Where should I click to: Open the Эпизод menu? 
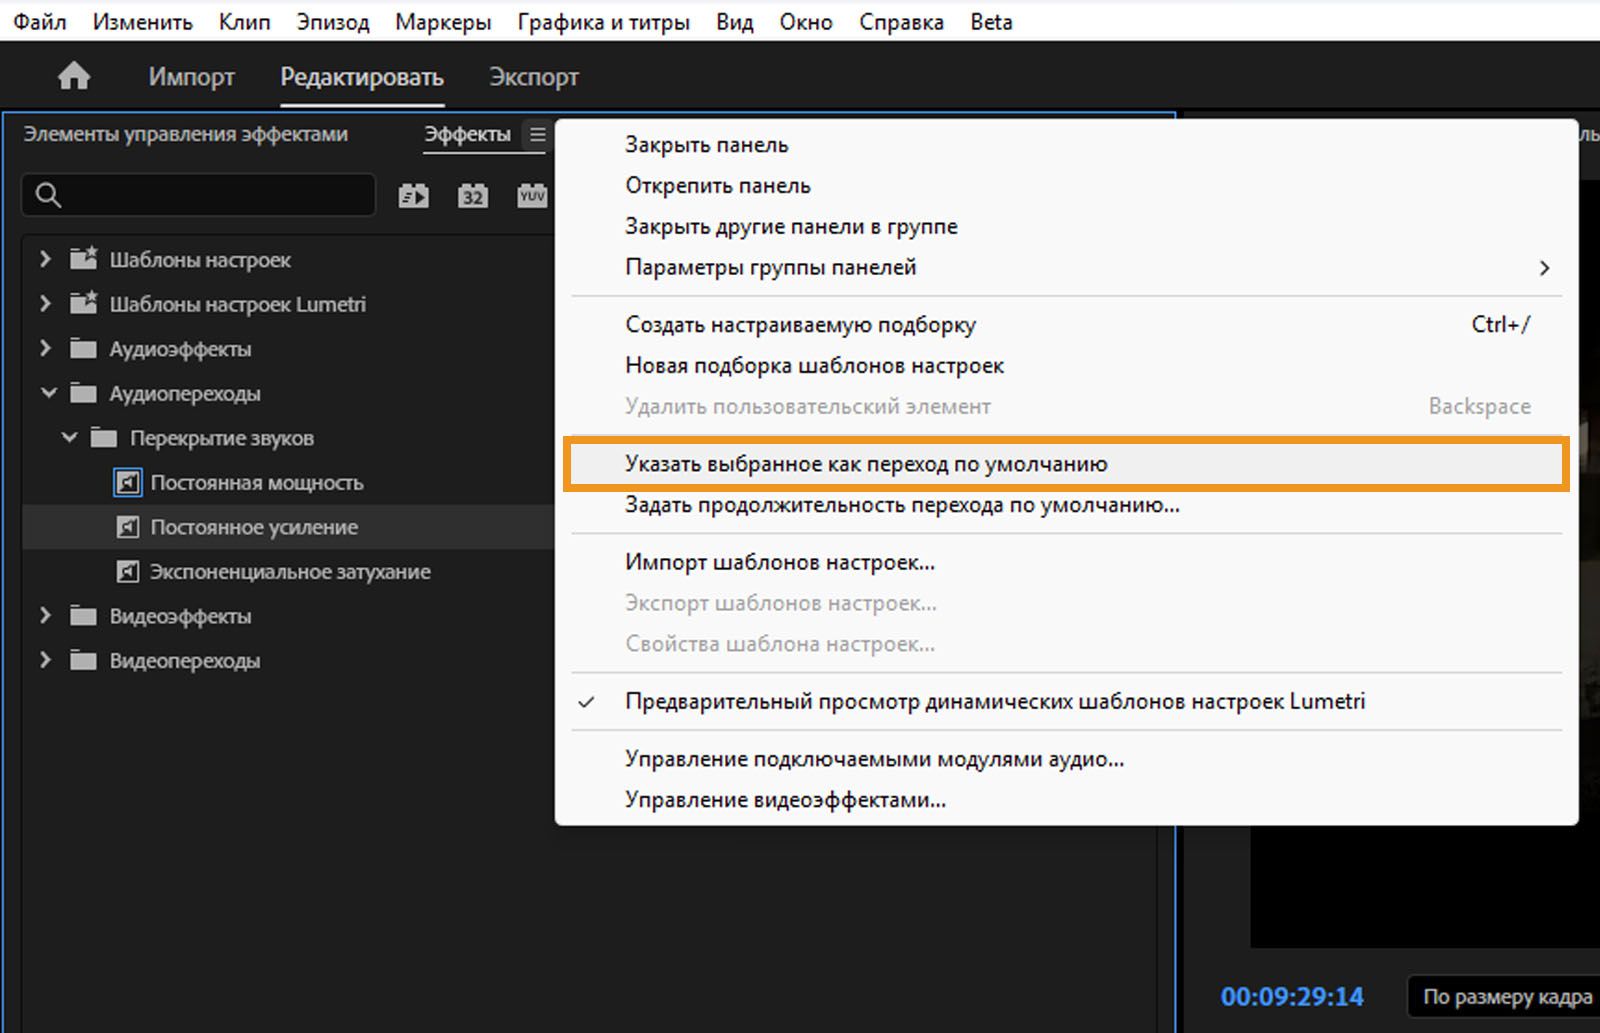point(333,22)
